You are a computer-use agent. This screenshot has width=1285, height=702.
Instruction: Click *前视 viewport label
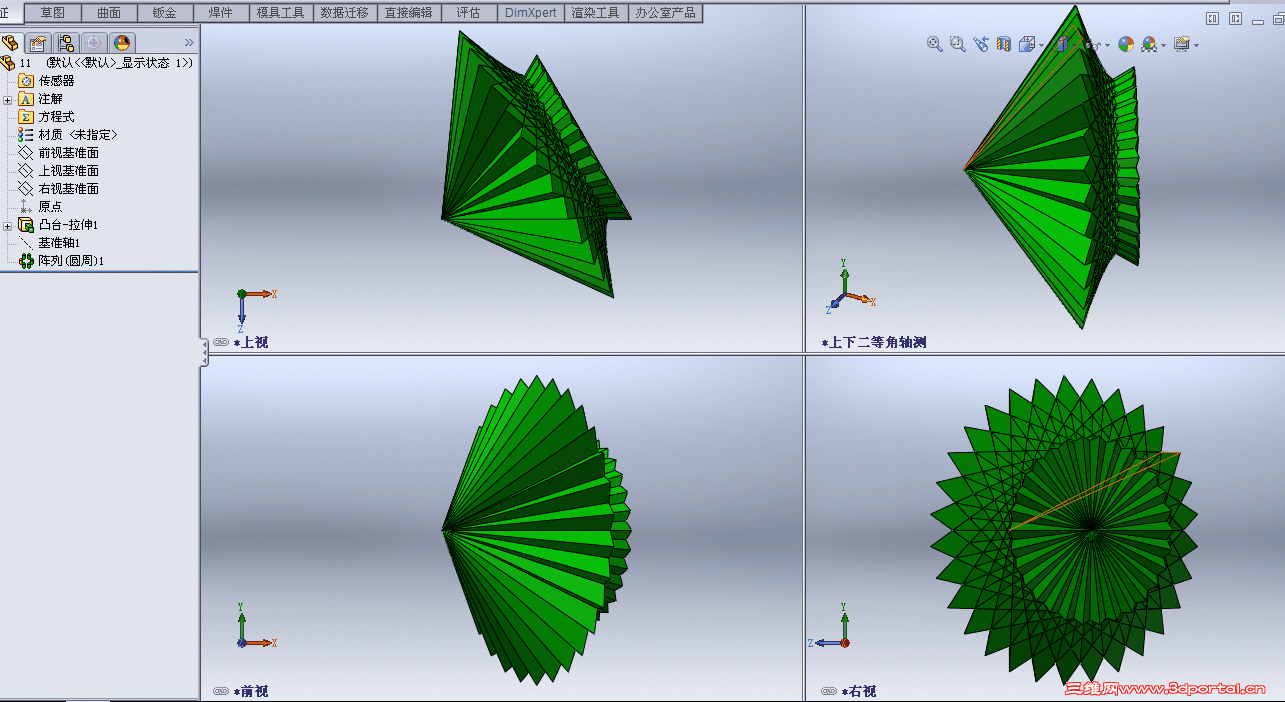(251, 691)
